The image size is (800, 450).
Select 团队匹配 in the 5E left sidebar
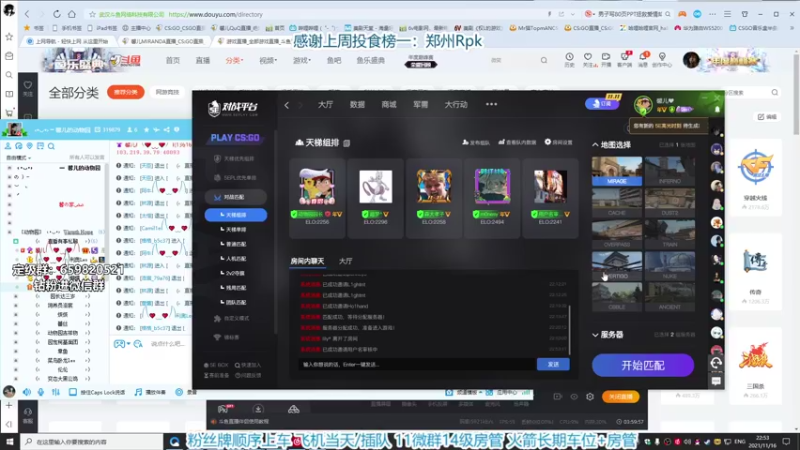[236, 303]
